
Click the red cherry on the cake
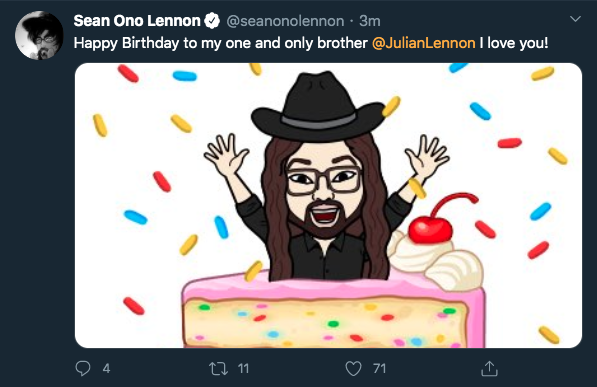pos(431,229)
